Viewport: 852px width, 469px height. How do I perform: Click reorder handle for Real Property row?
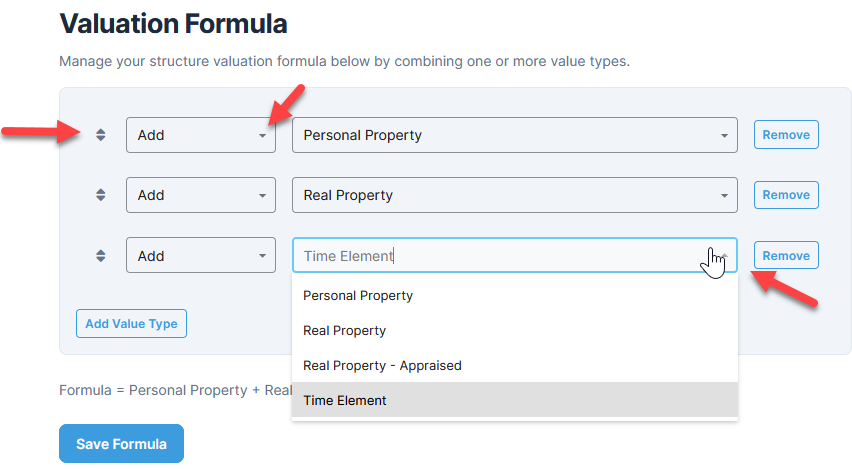(x=101, y=195)
